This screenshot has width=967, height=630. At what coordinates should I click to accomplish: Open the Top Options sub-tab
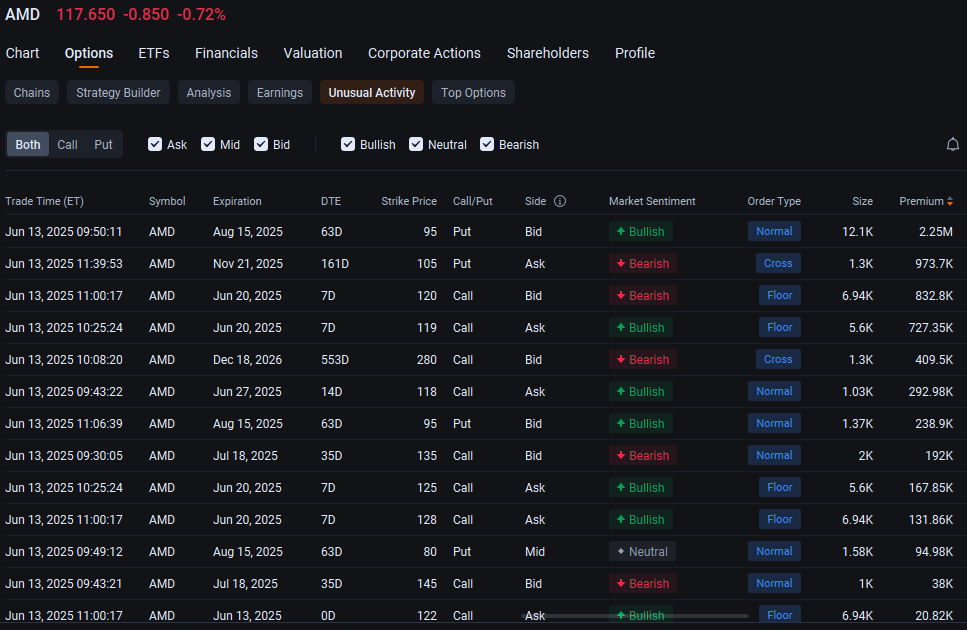[x=473, y=92]
